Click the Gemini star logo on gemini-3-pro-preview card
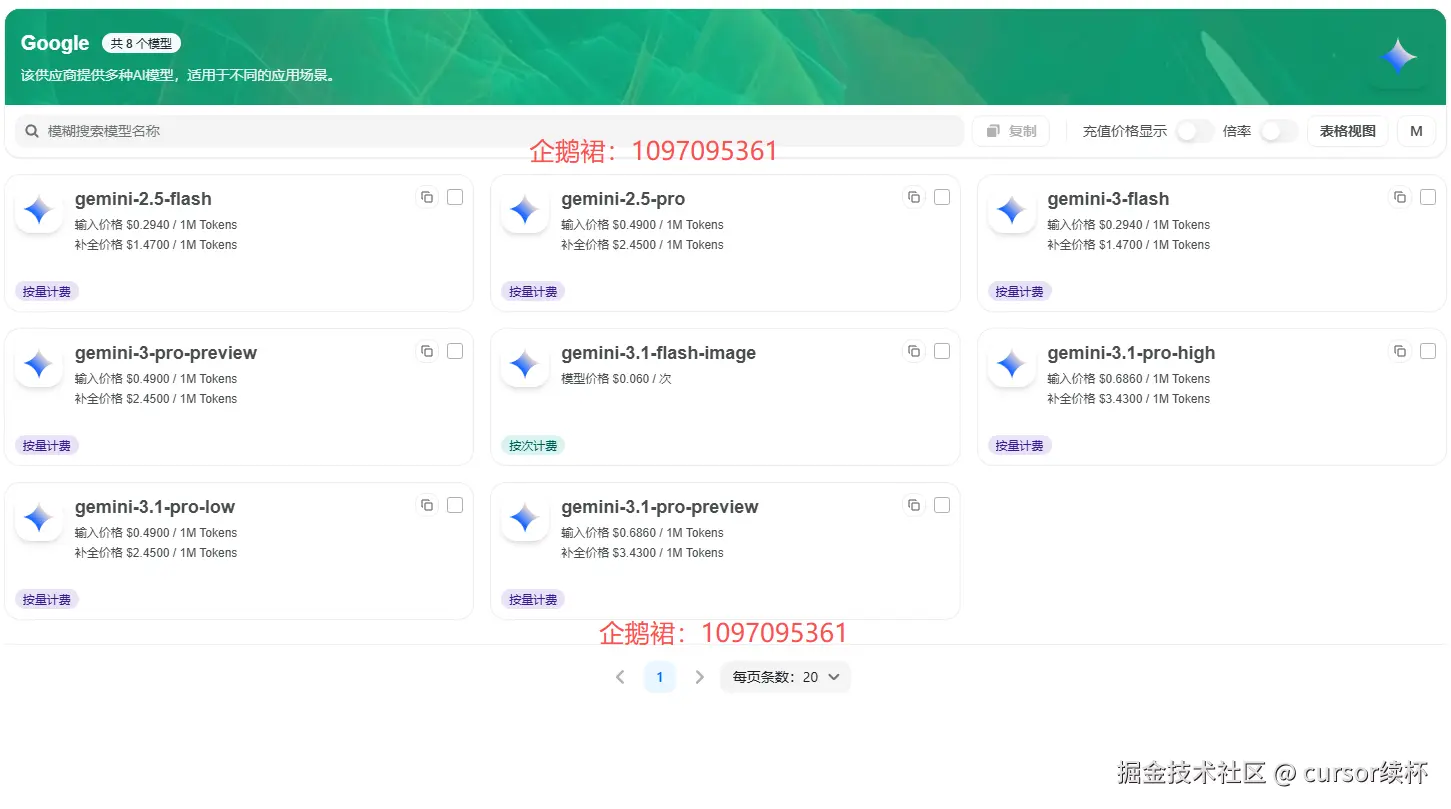This screenshot has height=809, width=1451. pyautogui.click(x=37, y=364)
